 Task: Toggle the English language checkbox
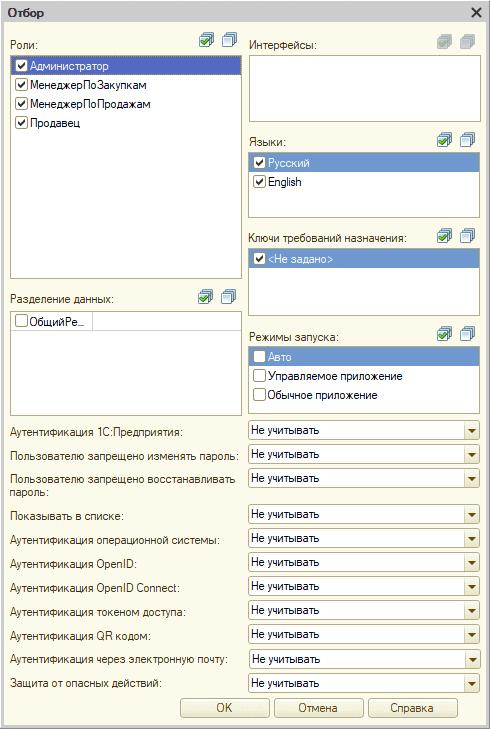click(x=259, y=182)
